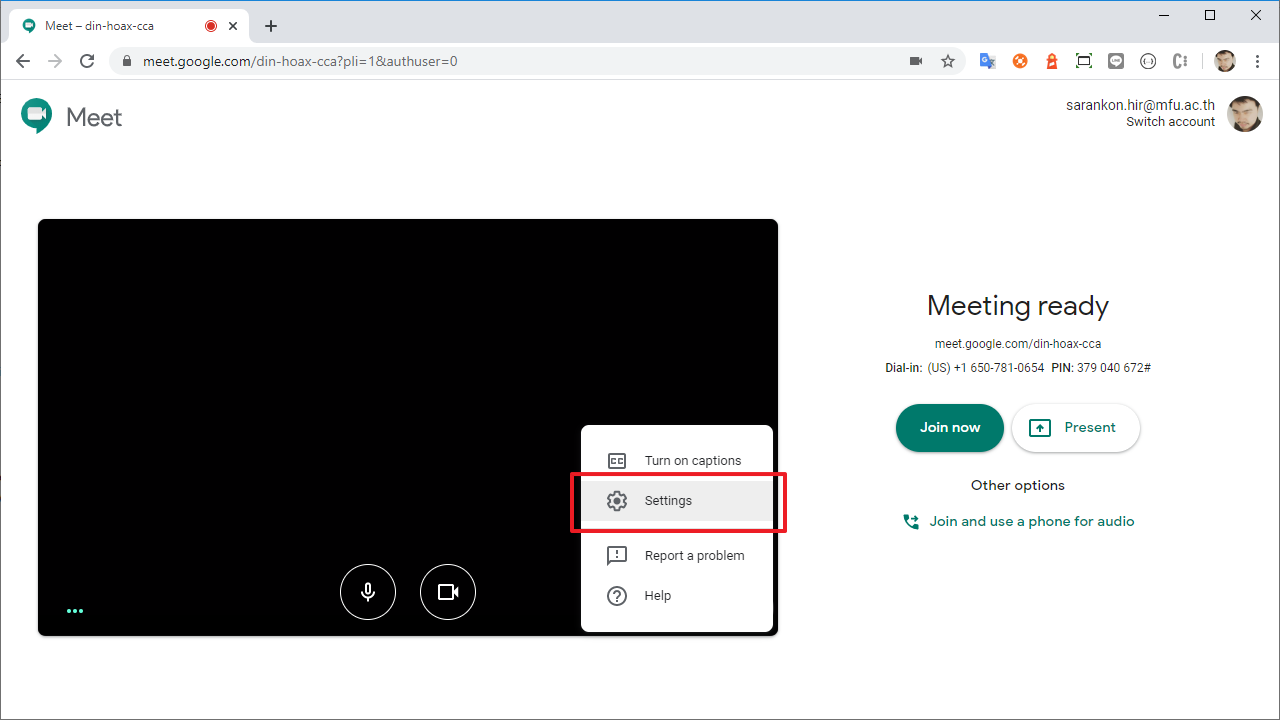Click the camera permission icon in address bar
Screen dimensions: 1280x720
(915, 61)
